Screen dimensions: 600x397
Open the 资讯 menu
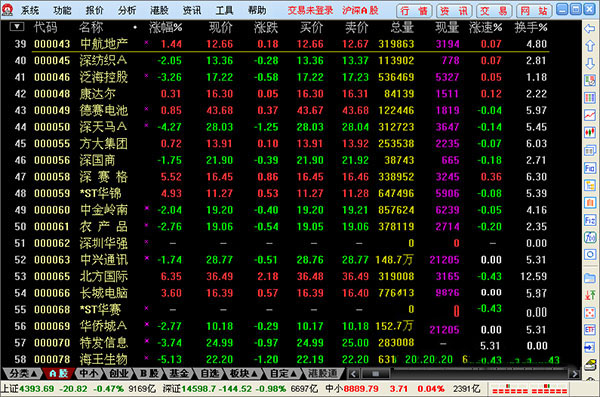pos(192,10)
